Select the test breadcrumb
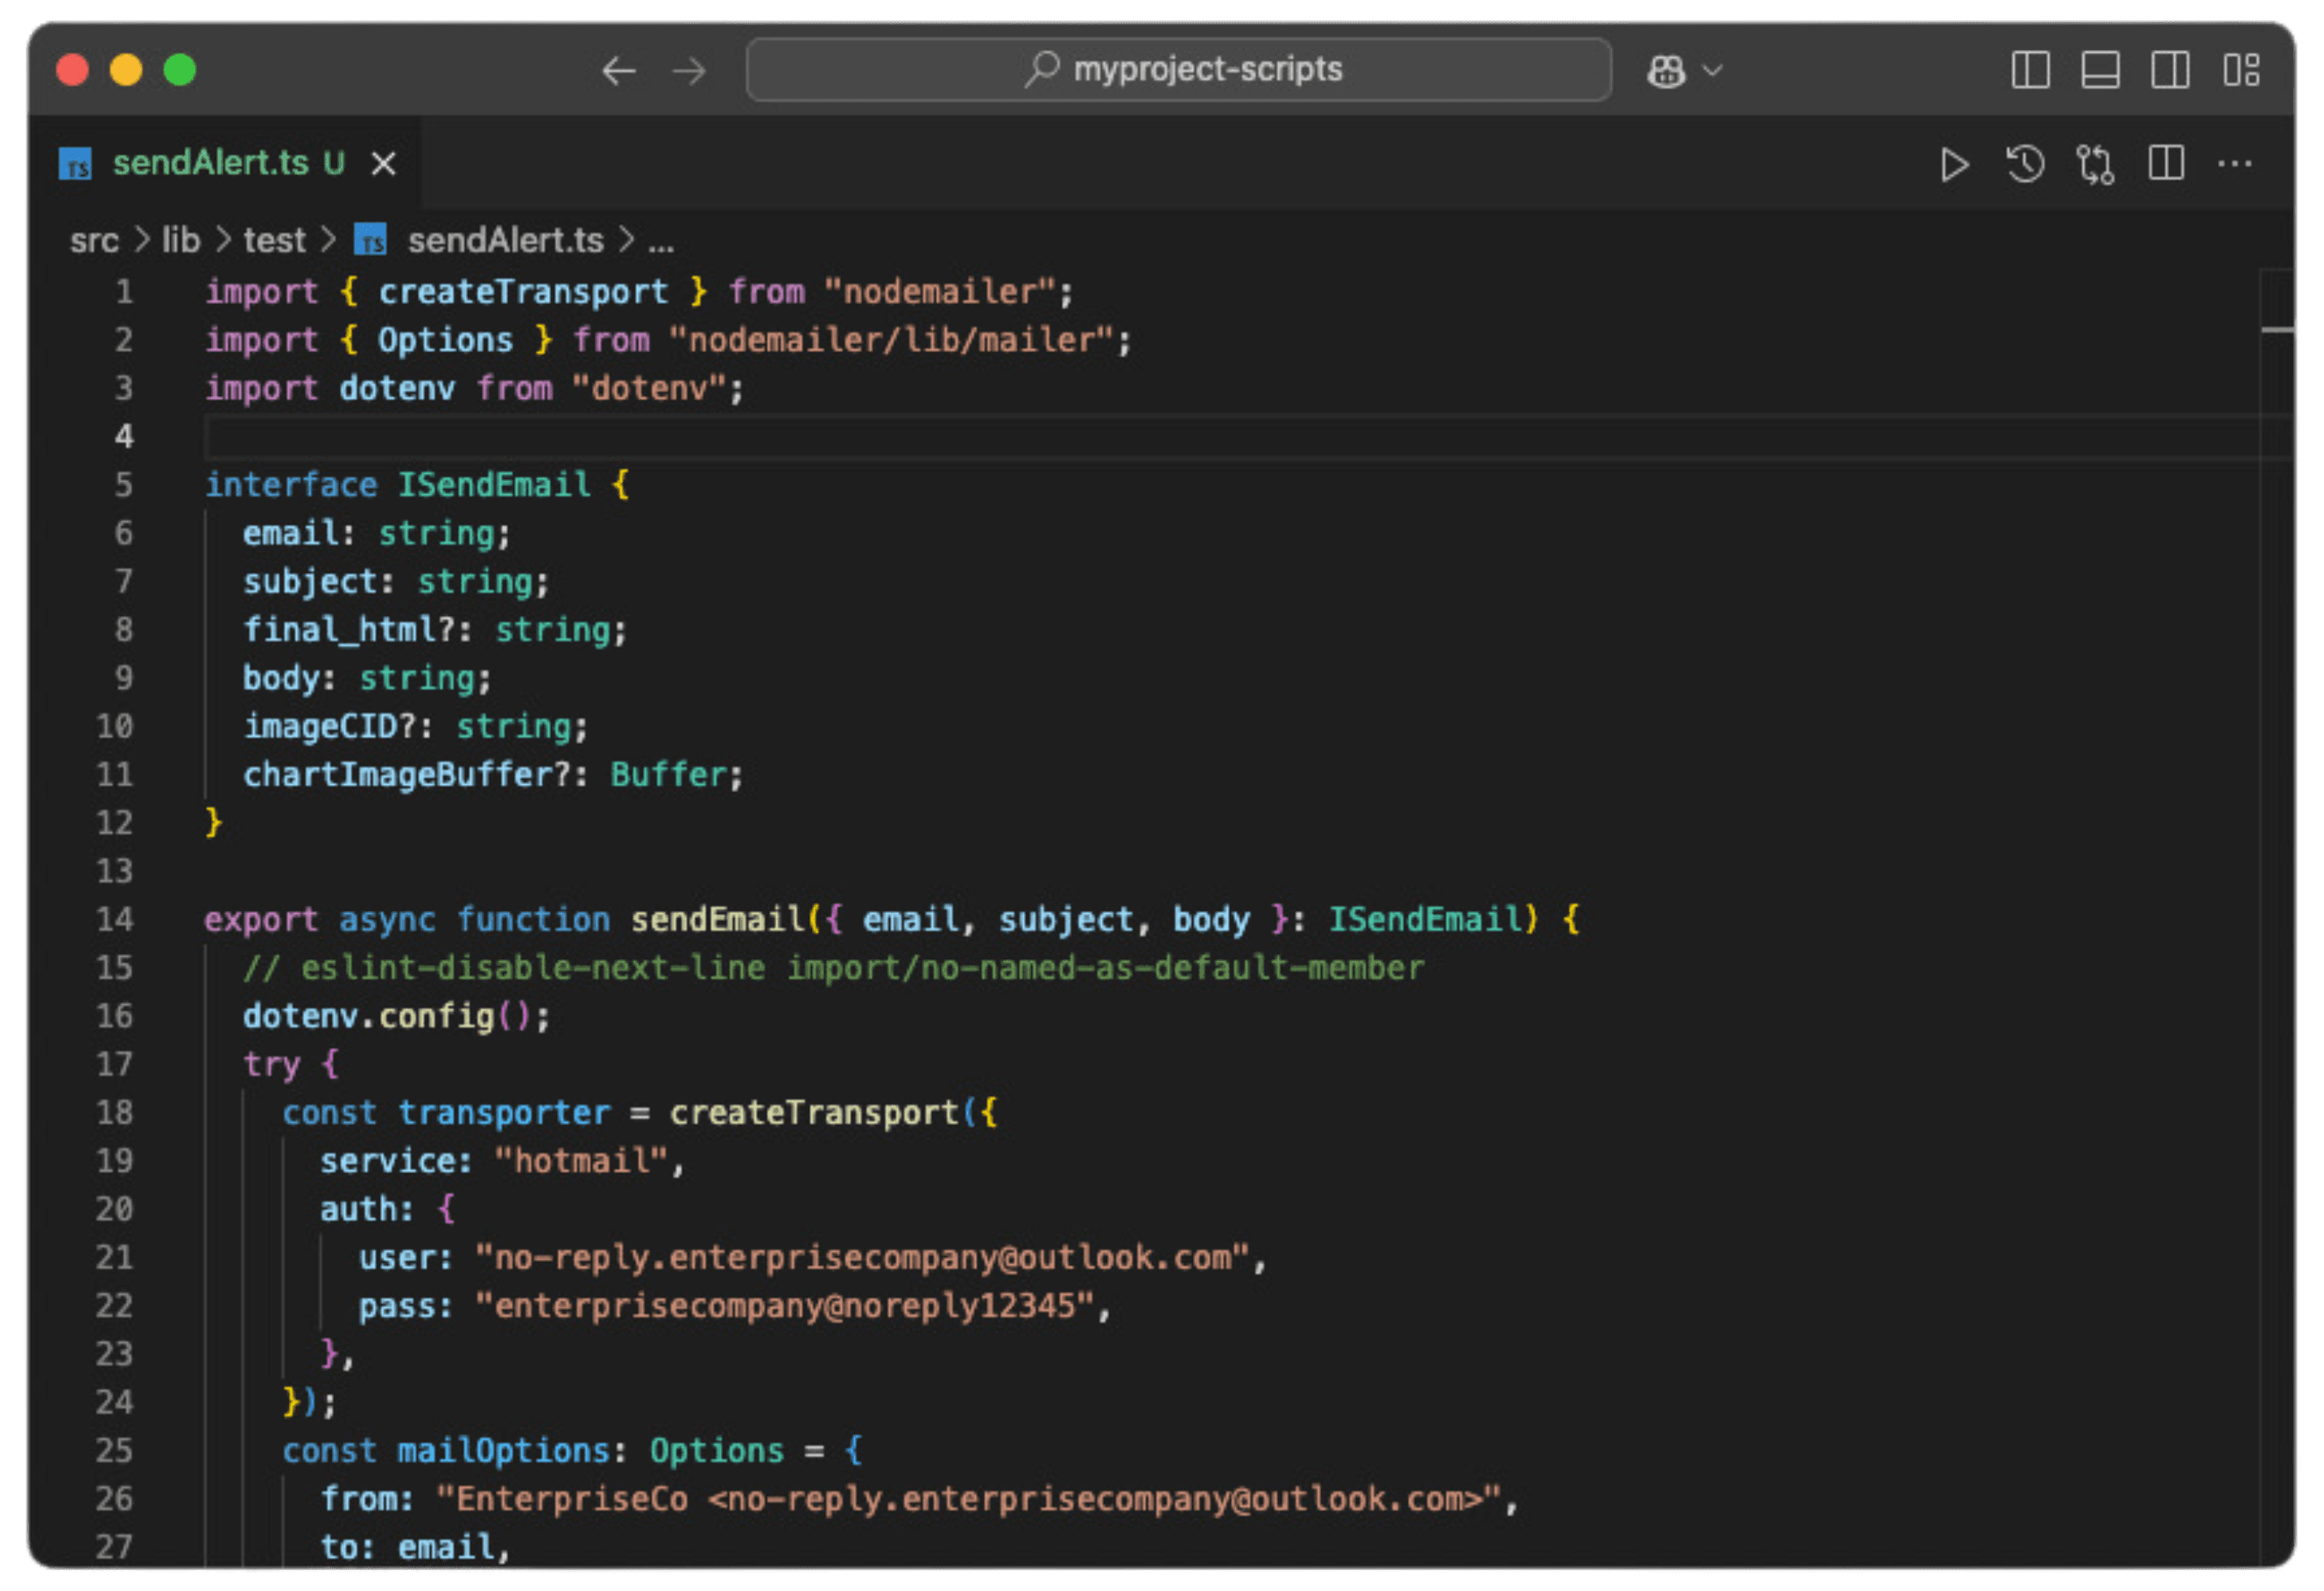The height and width of the screenshot is (1591, 2324). 274,240
